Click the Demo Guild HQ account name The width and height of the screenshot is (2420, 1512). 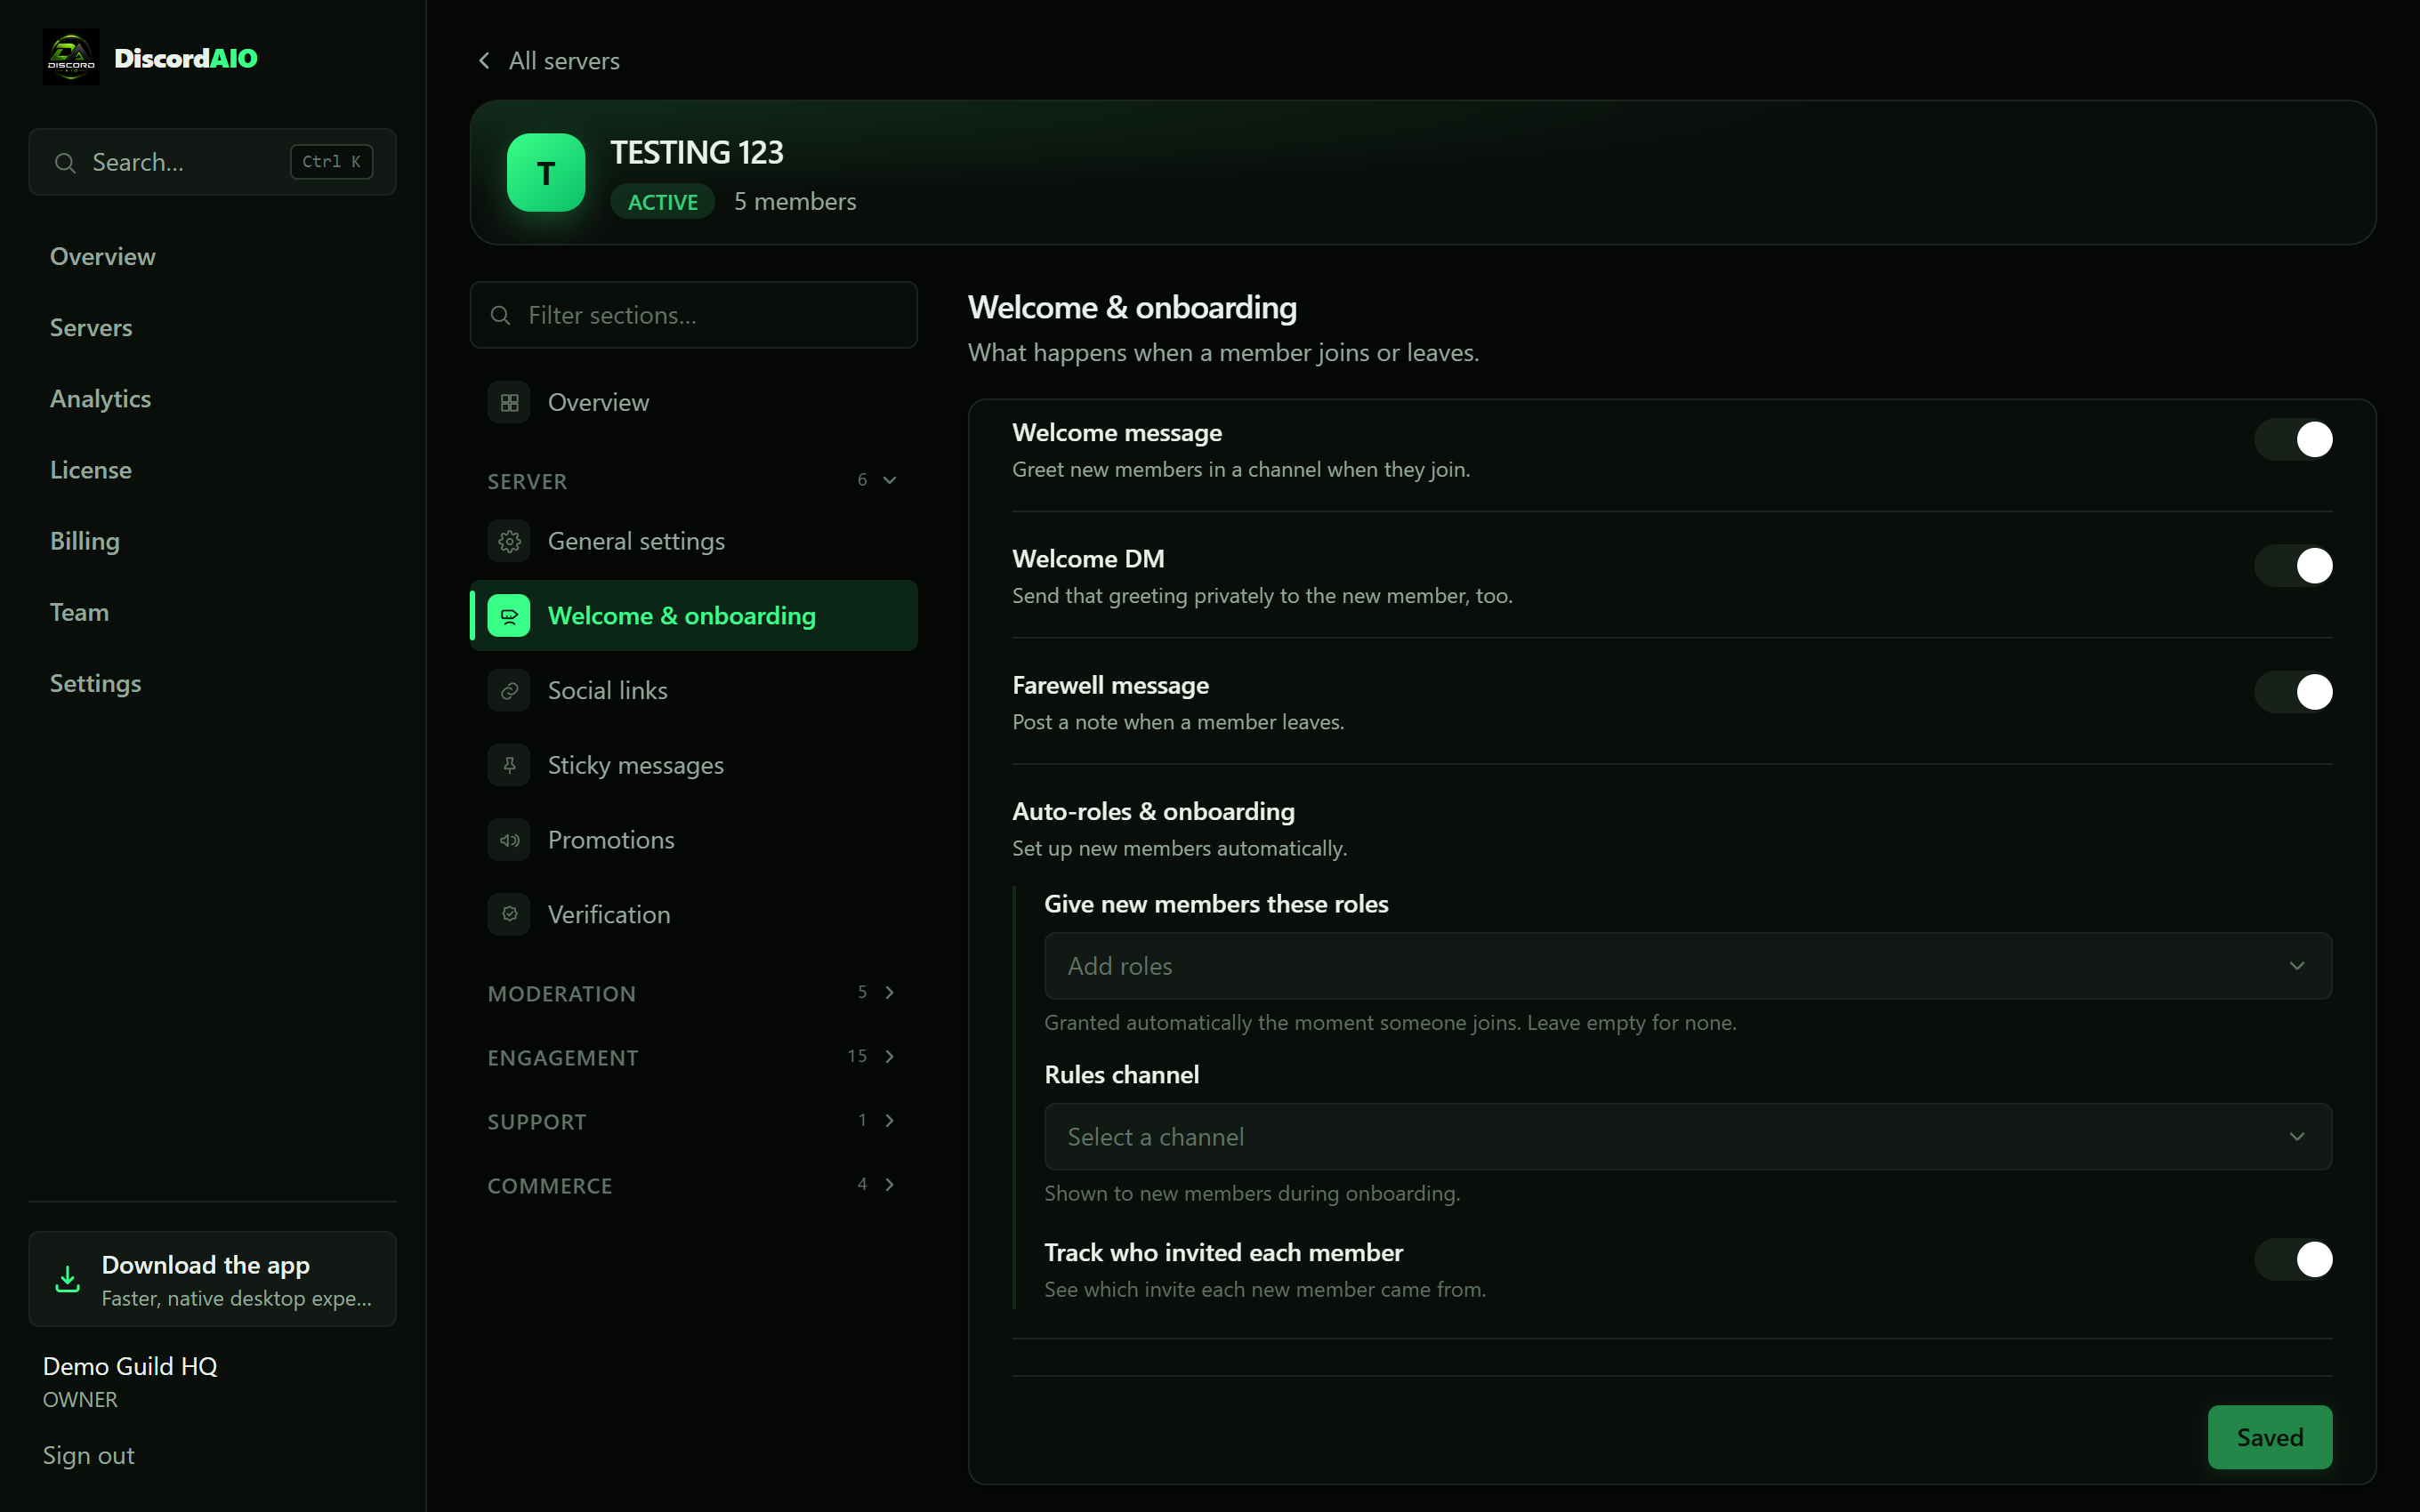[x=130, y=1367]
